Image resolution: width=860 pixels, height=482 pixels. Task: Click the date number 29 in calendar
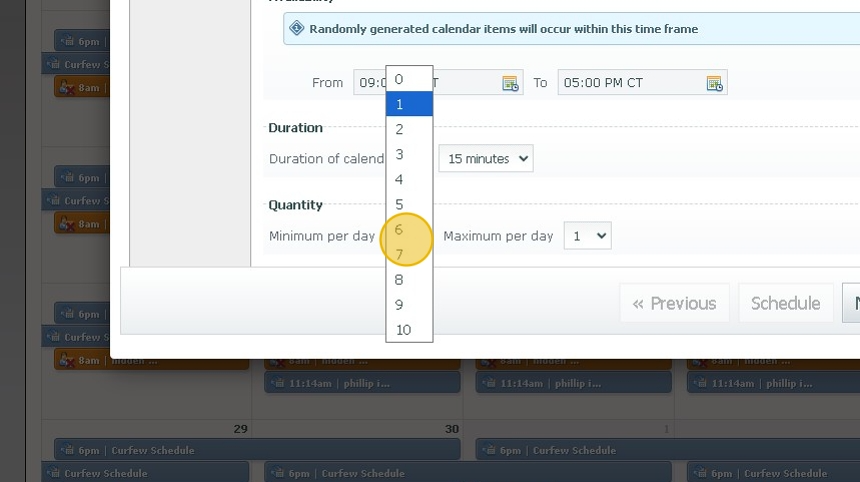pyautogui.click(x=240, y=429)
